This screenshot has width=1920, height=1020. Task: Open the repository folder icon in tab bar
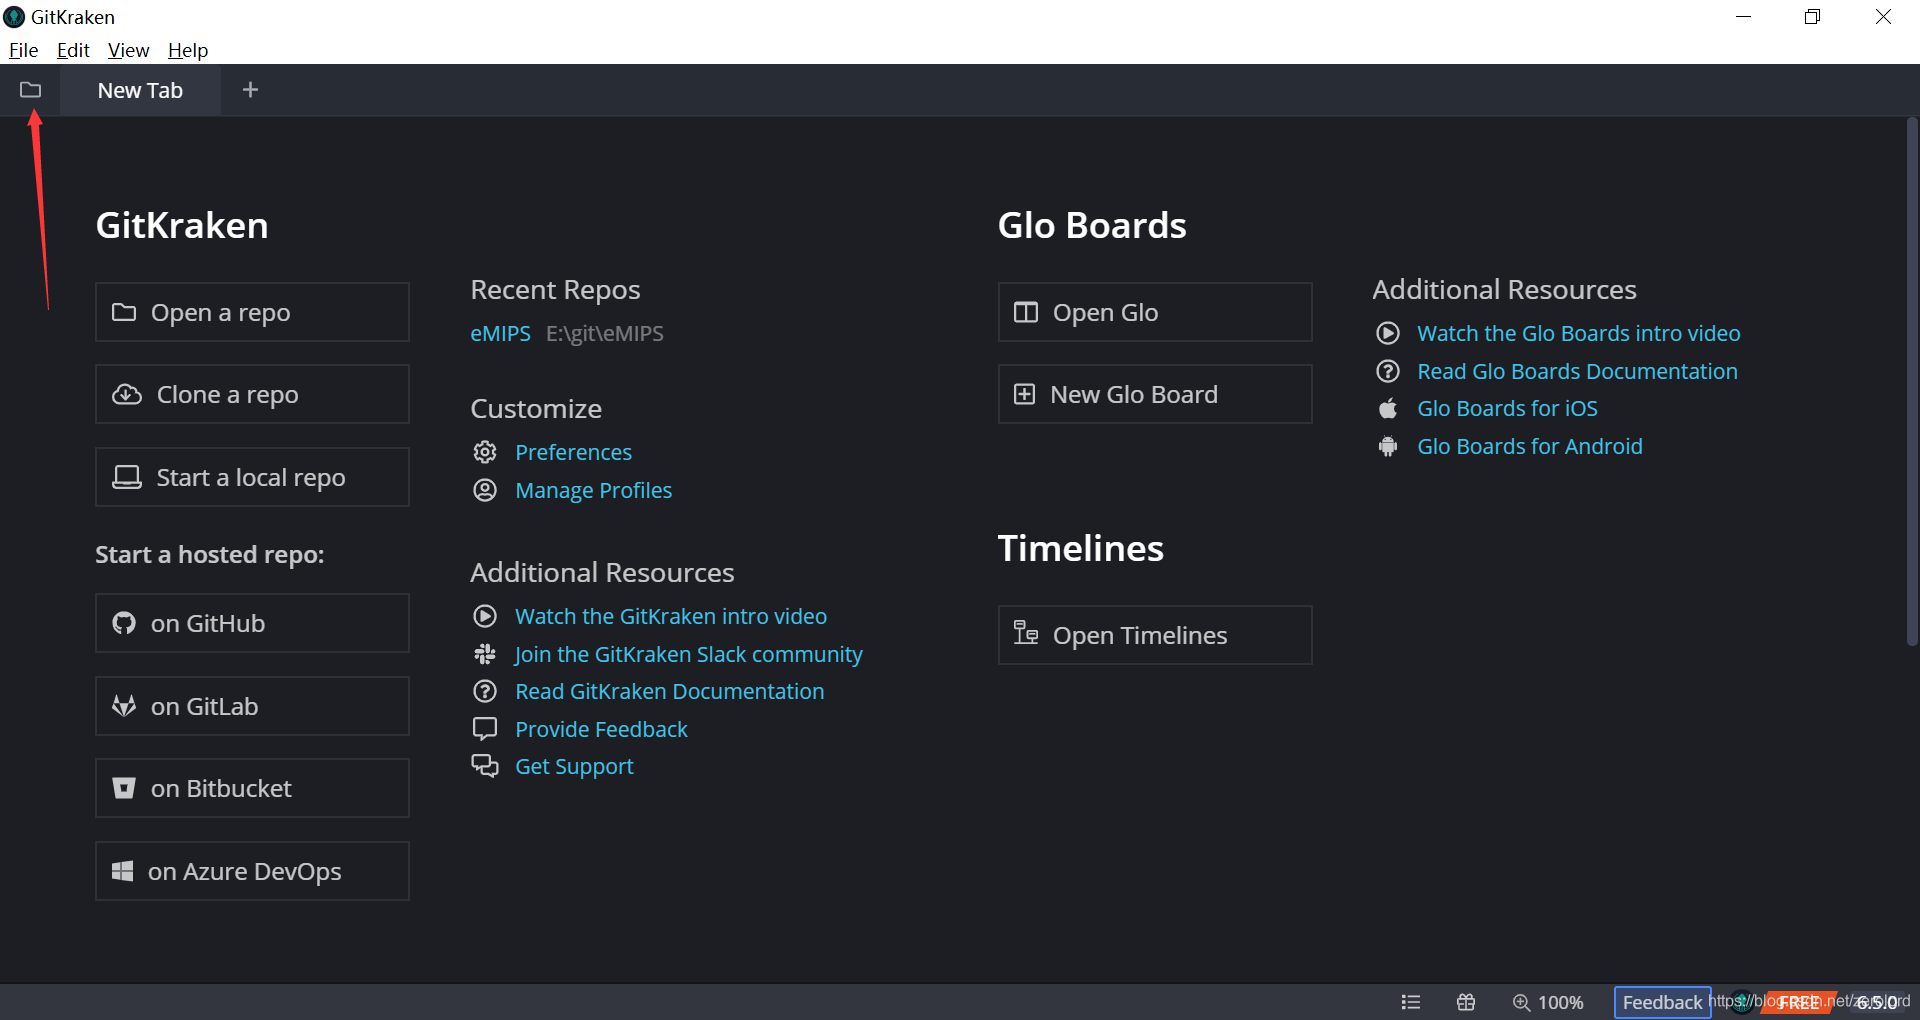(31, 90)
